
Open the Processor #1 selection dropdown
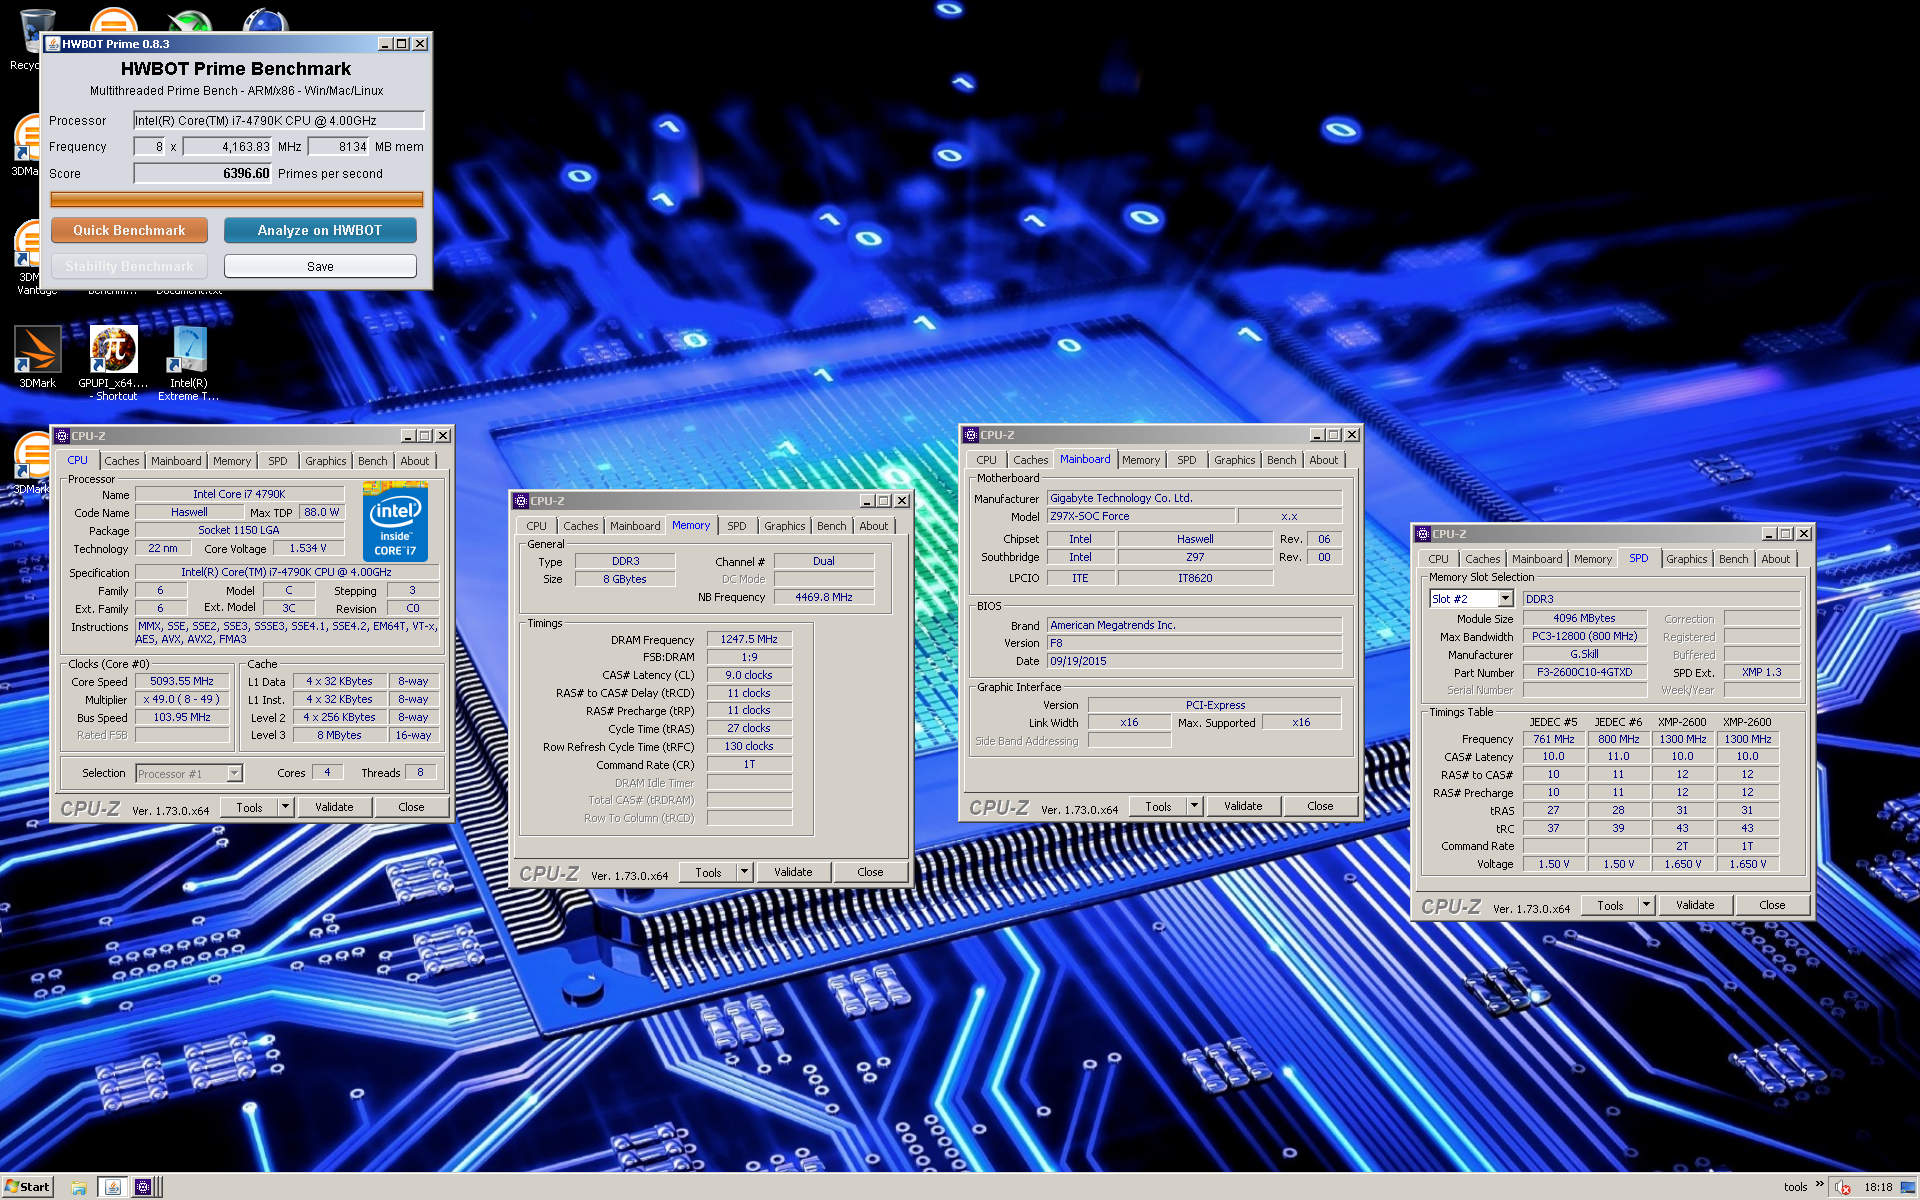(234, 773)
